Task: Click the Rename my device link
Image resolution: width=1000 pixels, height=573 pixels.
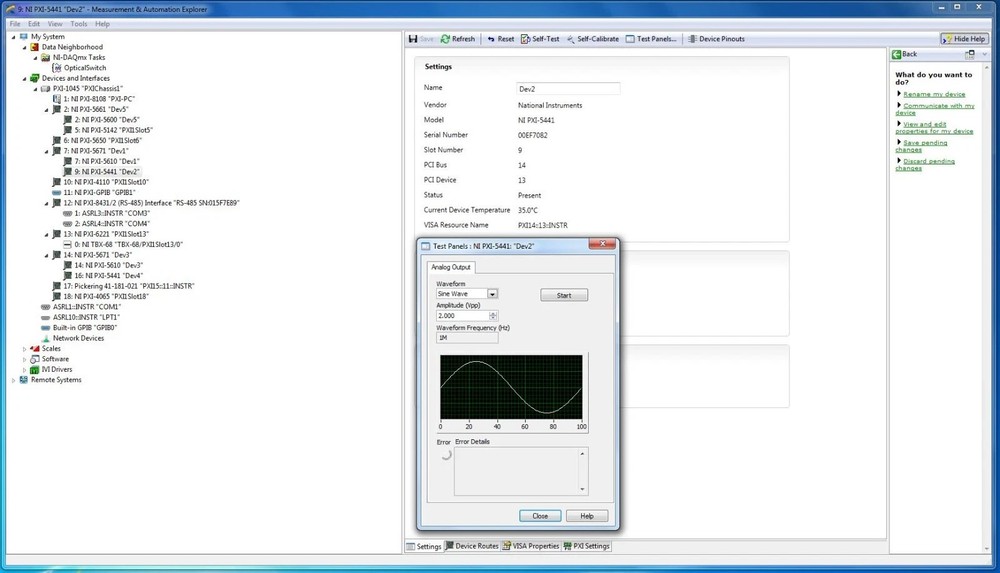Action: coord(934,94)
